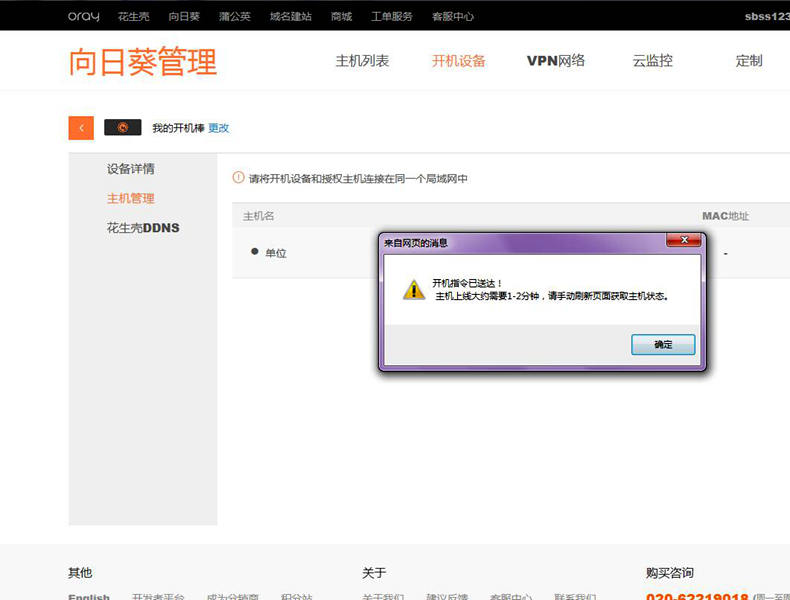
Task: Click the 购买咨询 footer heading
Action: click(x=670, y=573)
